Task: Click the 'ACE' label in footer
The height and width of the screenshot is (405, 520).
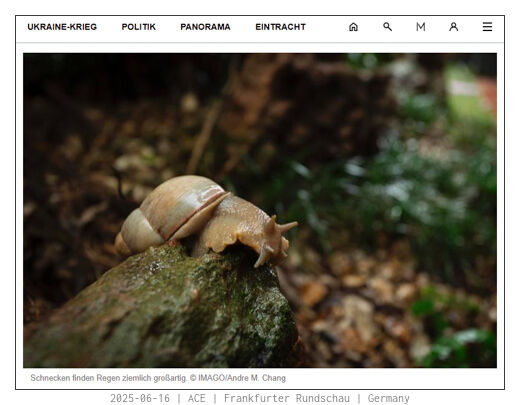Action: (197, 398)
